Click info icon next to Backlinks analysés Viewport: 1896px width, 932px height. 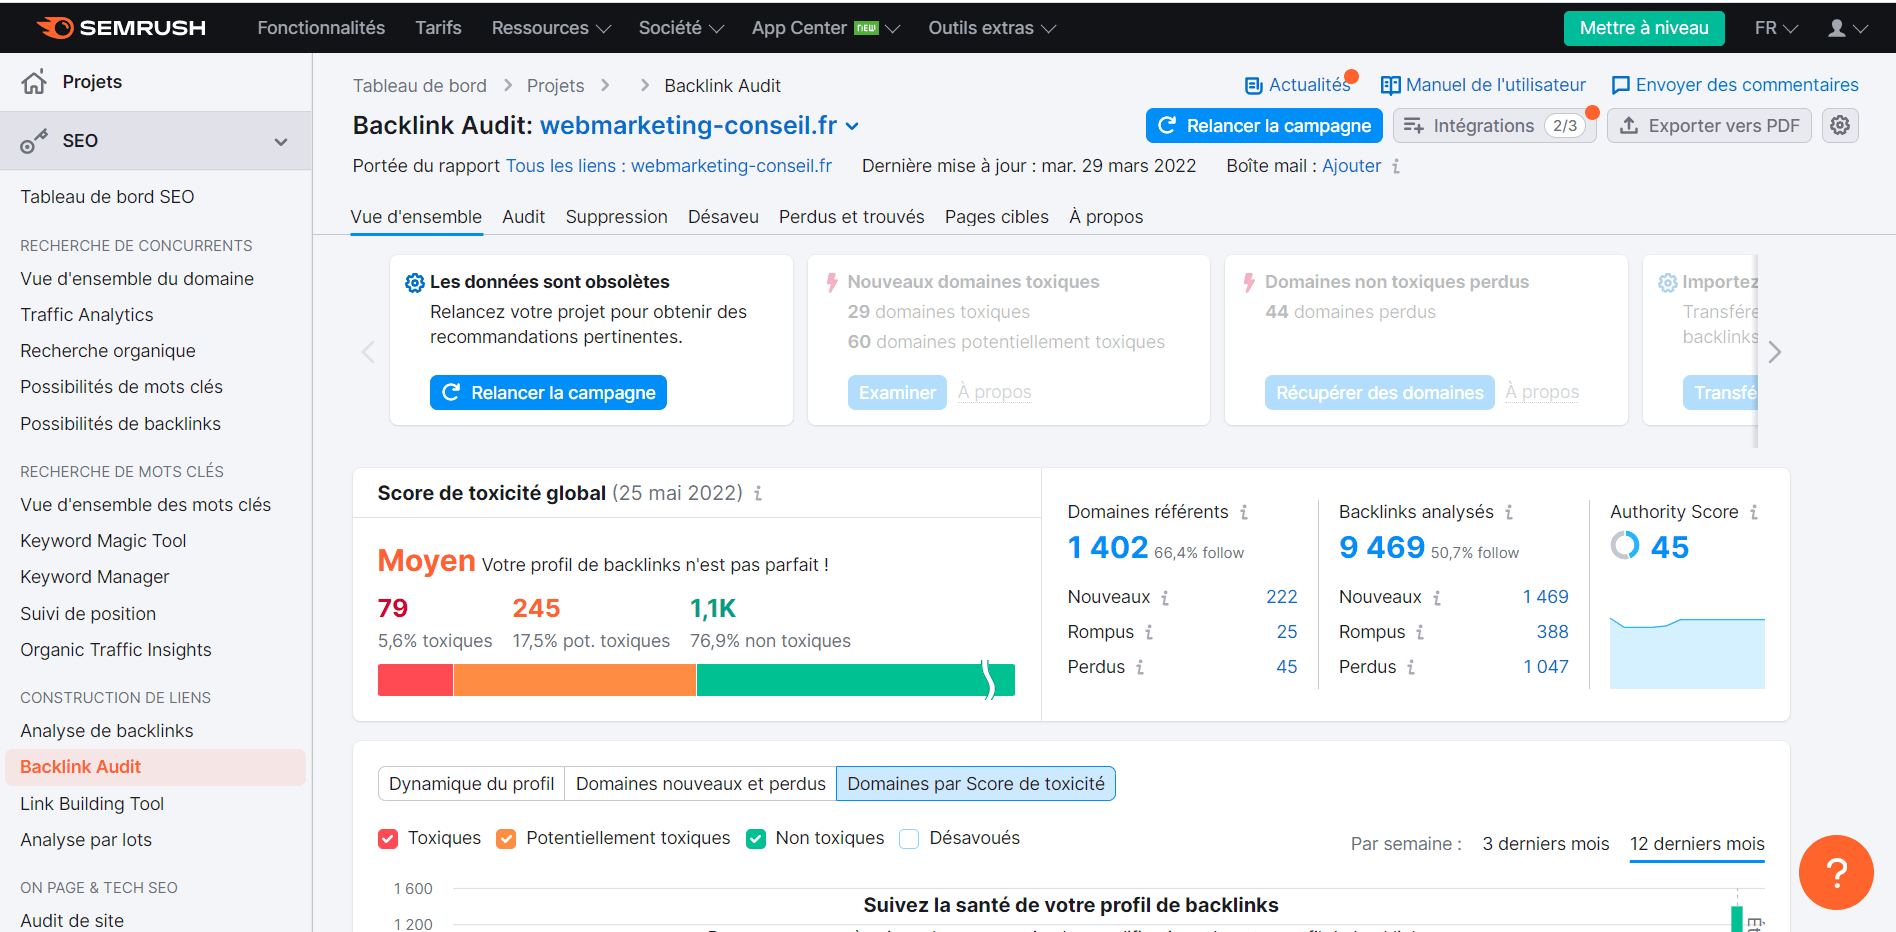click(x=1509, y=512)
